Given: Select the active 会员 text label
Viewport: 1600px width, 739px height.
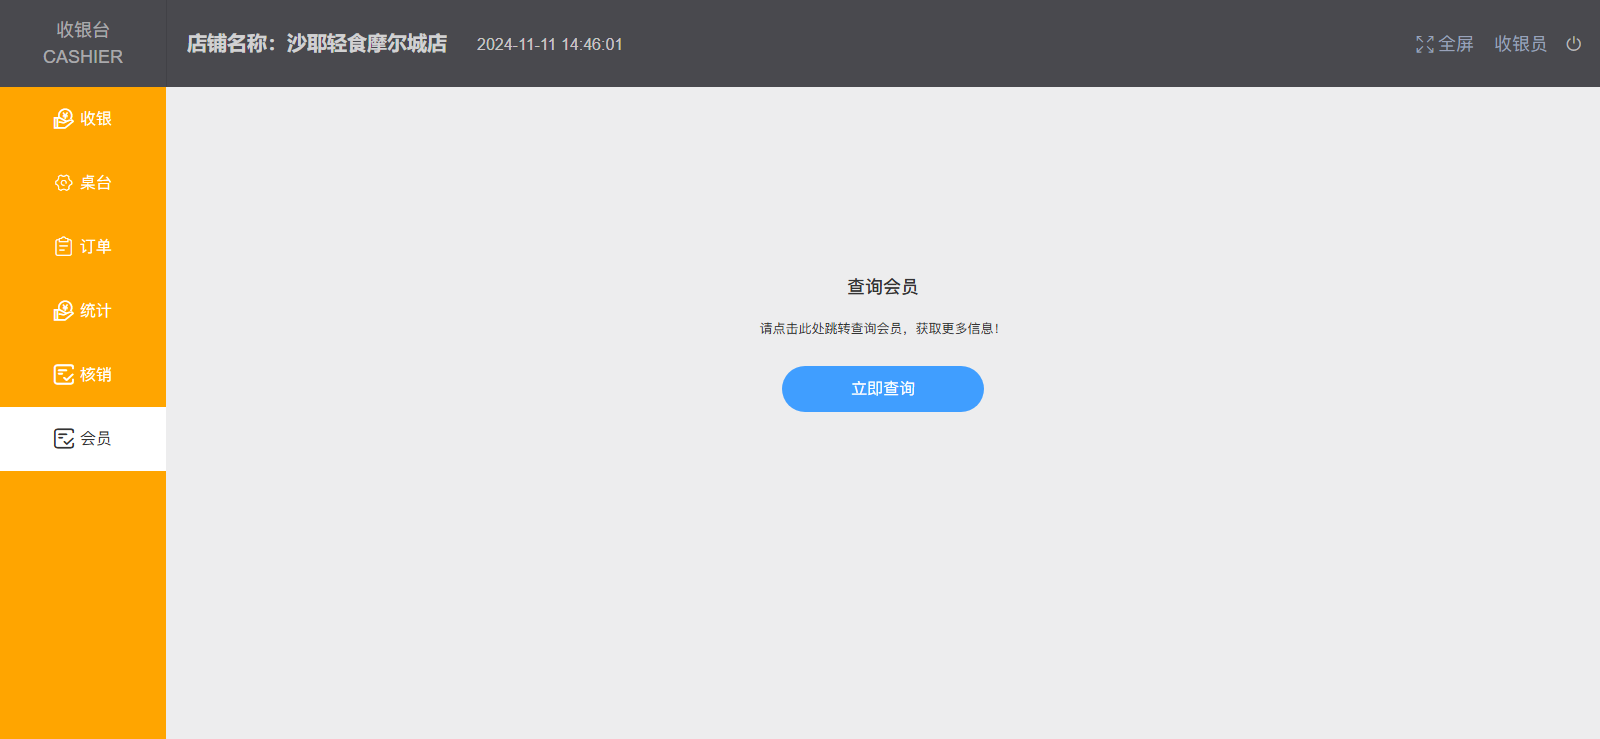Looking at the screenshot, I should (x=96, y=439).
